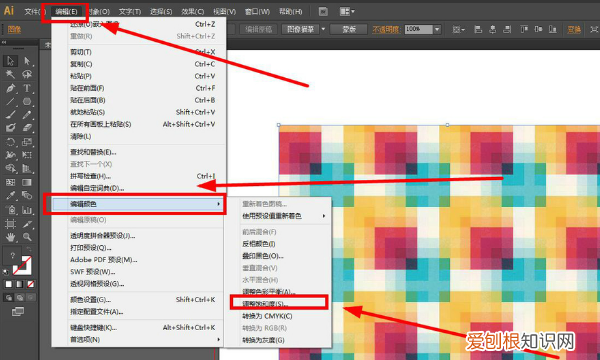Click the default fill and stroke icon
Screen dimensions: 600x360
click(6, 272)
